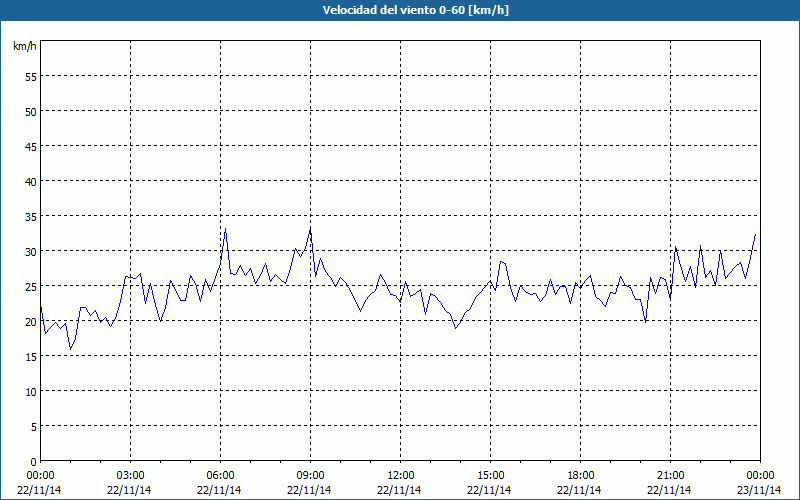Select the 15 y-axis value
This screenshot has width=800, height=500.
click(31, 357)
